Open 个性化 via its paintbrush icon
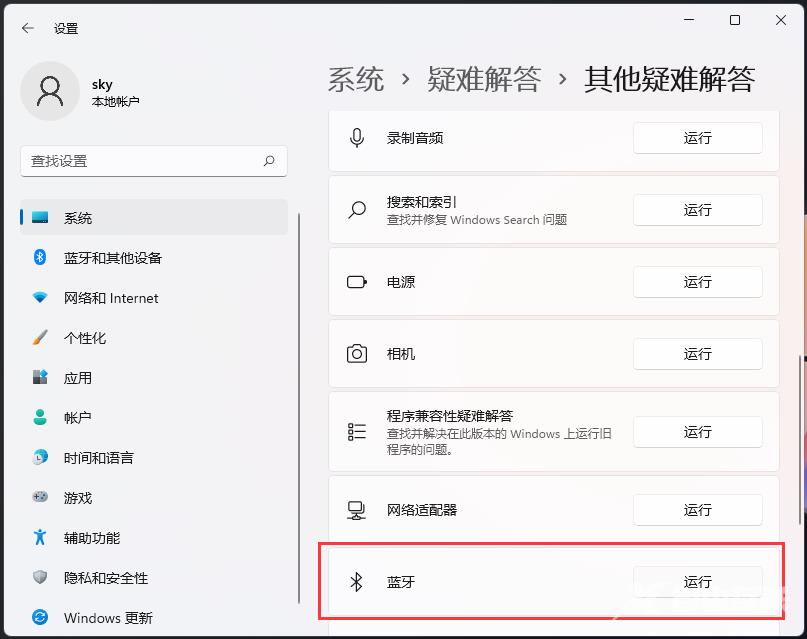Viewport: 807px width, 639px height. [x=38, y=338]
